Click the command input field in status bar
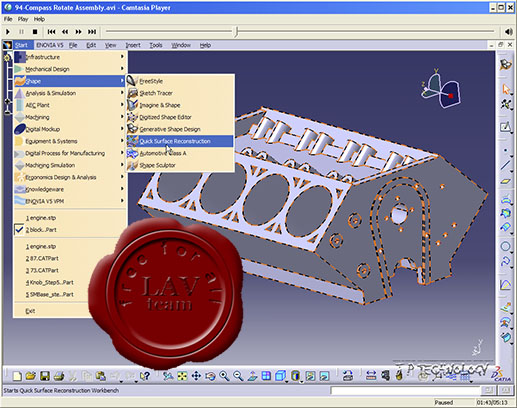This screenshot has width=517, height=408. pyautogui.click(x=405, y=390)
